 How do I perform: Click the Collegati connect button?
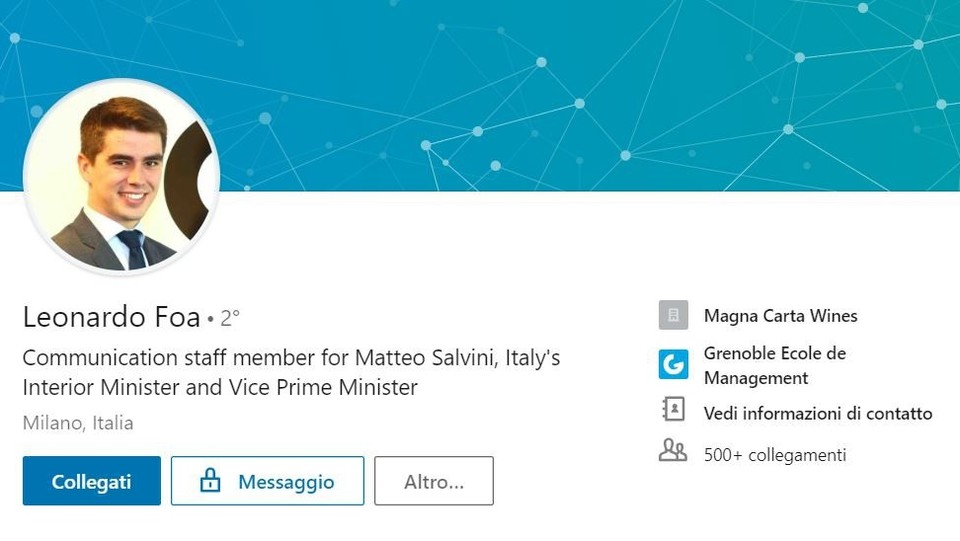pos(92,481)
